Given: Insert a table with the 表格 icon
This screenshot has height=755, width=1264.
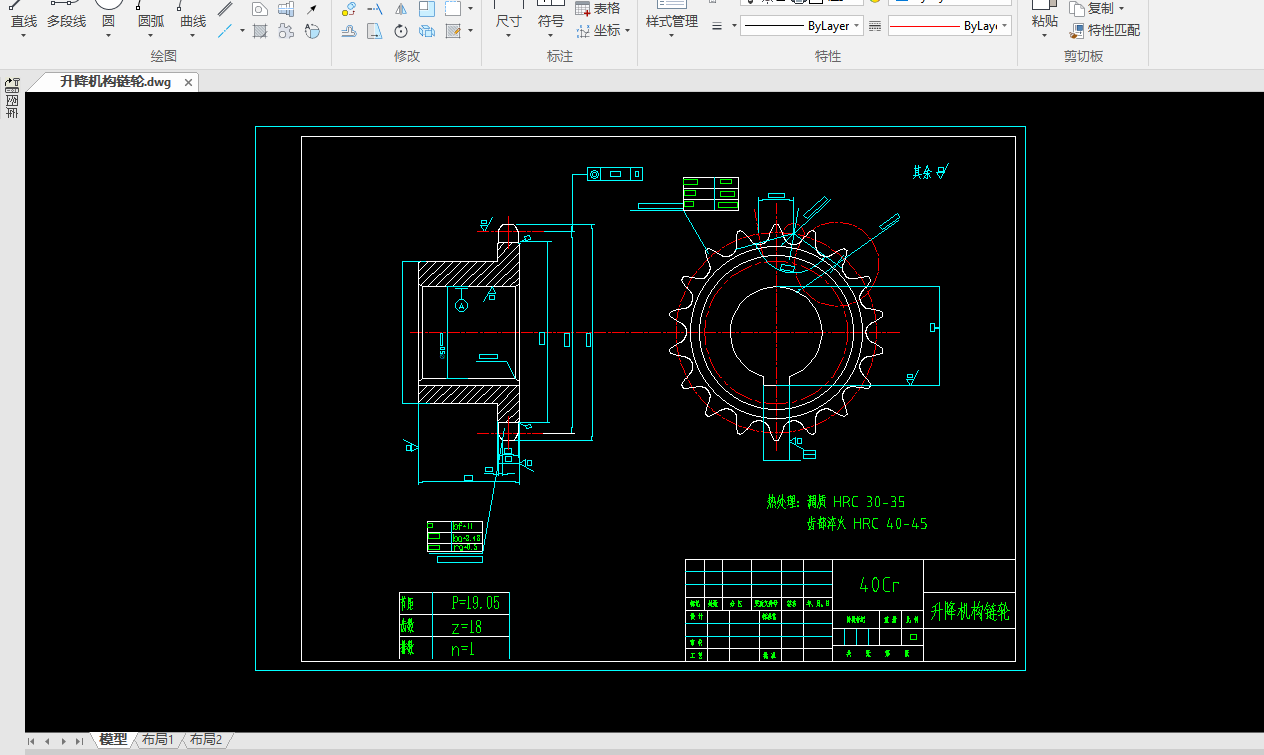Looking at the screenshot, I should [x=583, y=9].
